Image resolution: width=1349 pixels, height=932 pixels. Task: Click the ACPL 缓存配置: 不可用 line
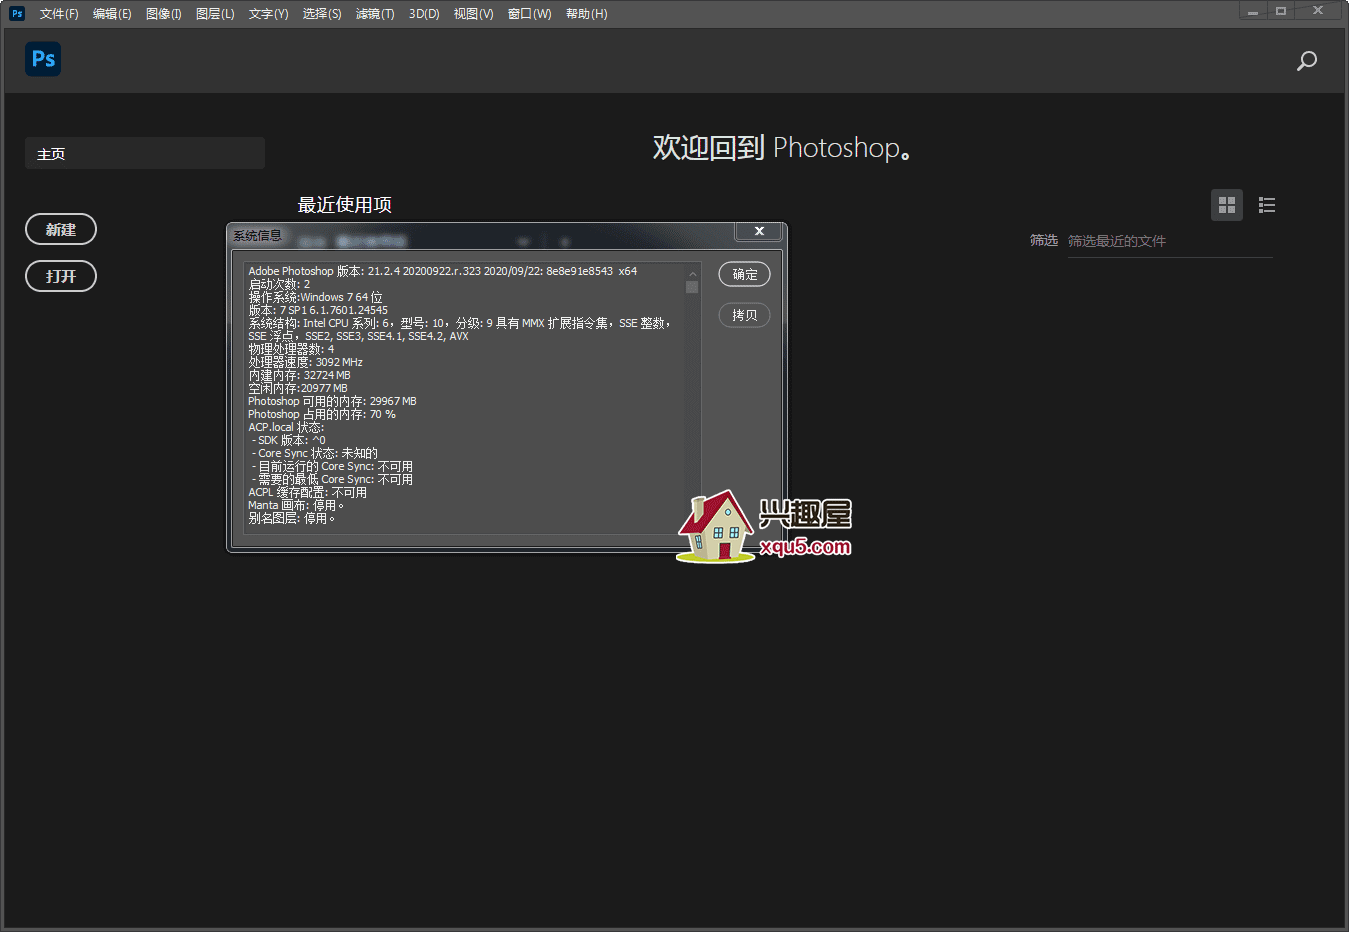(307, 492)
